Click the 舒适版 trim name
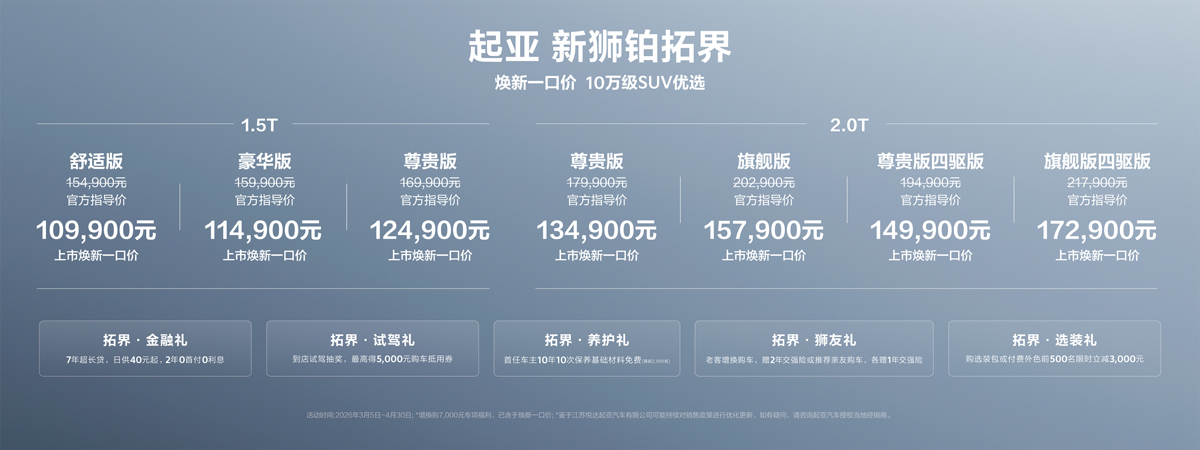Viewport: 1200px width, 450px height. point(96,161)
